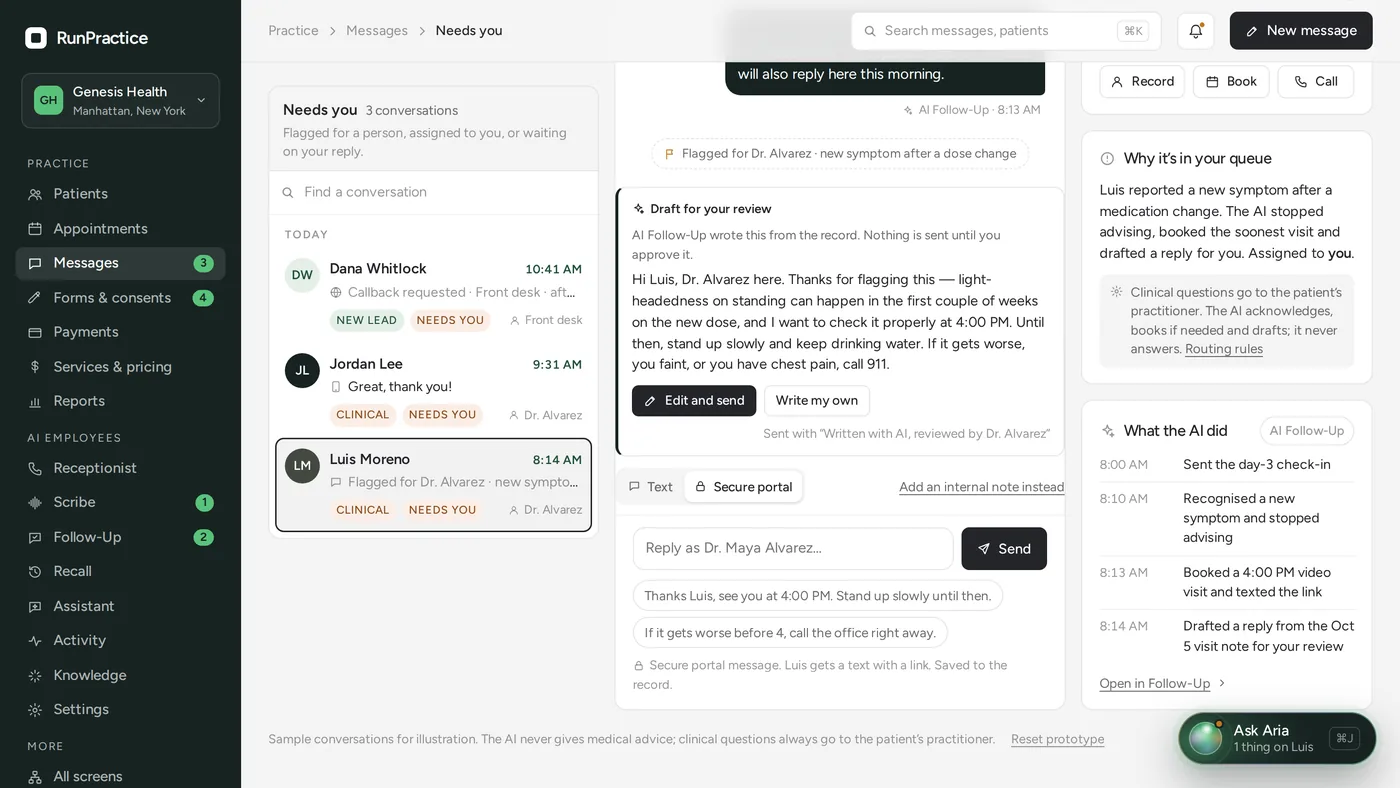1400x788 pixels.
Task: Click the Messages badge showing 3
Action: tap(203, 263)
